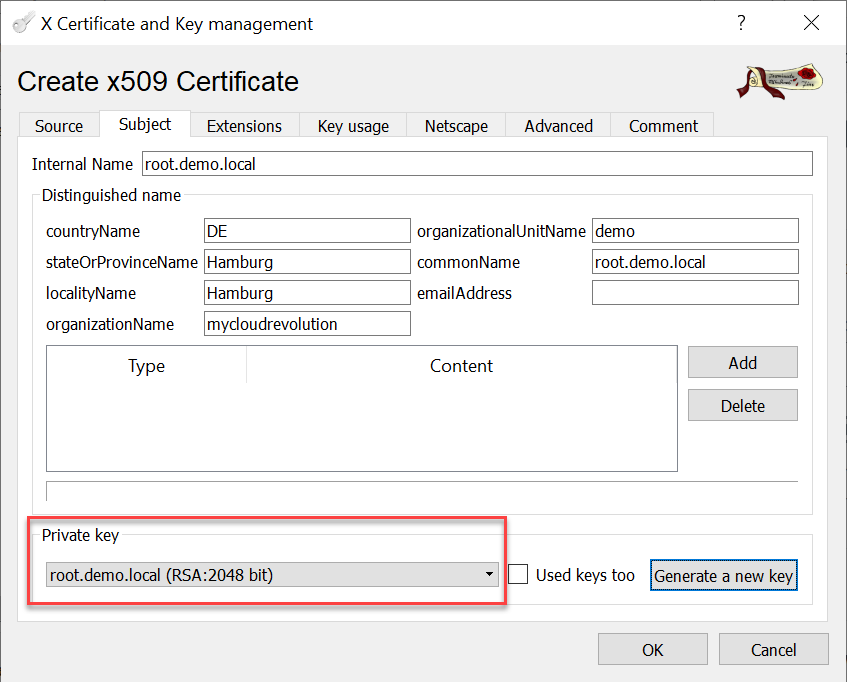This screenshot has height=682, width=847.
Task: Select the Type column header
Action: click(146, 366)
